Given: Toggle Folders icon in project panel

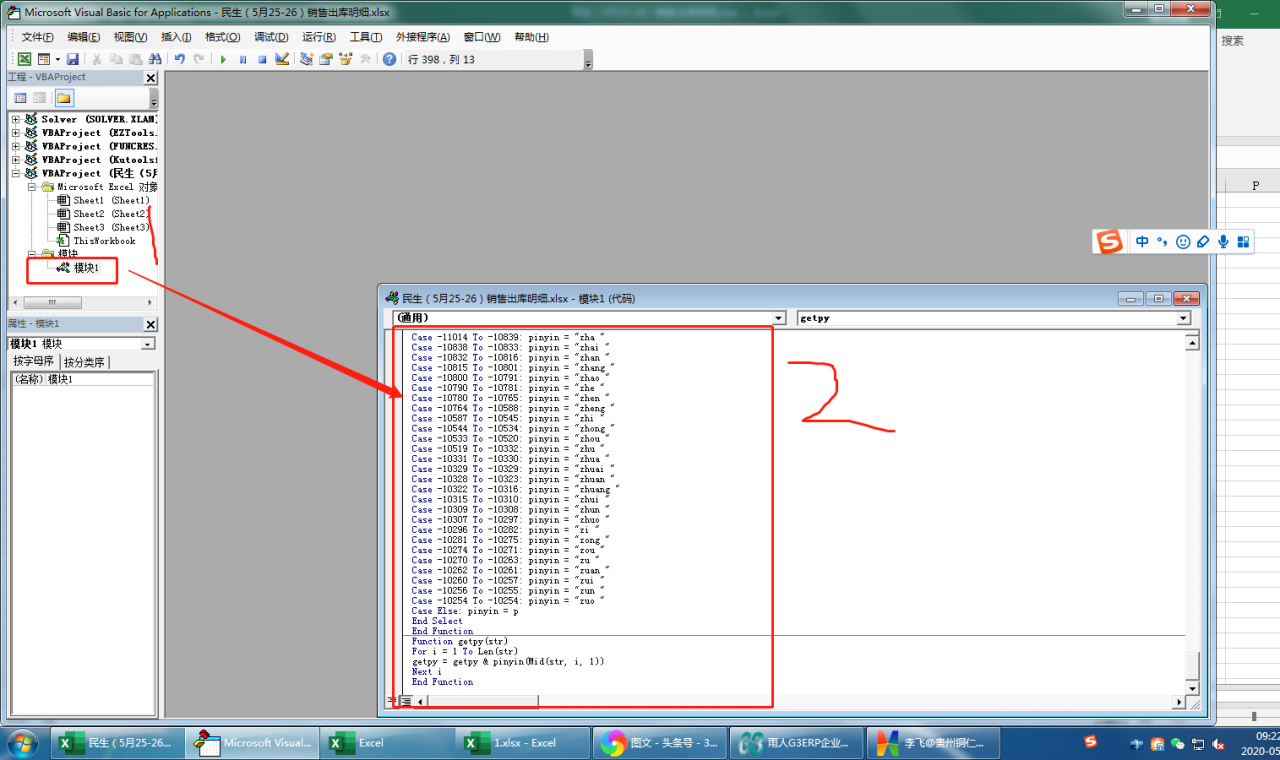Looking at the screenshot, I should (x=63, y=98).
